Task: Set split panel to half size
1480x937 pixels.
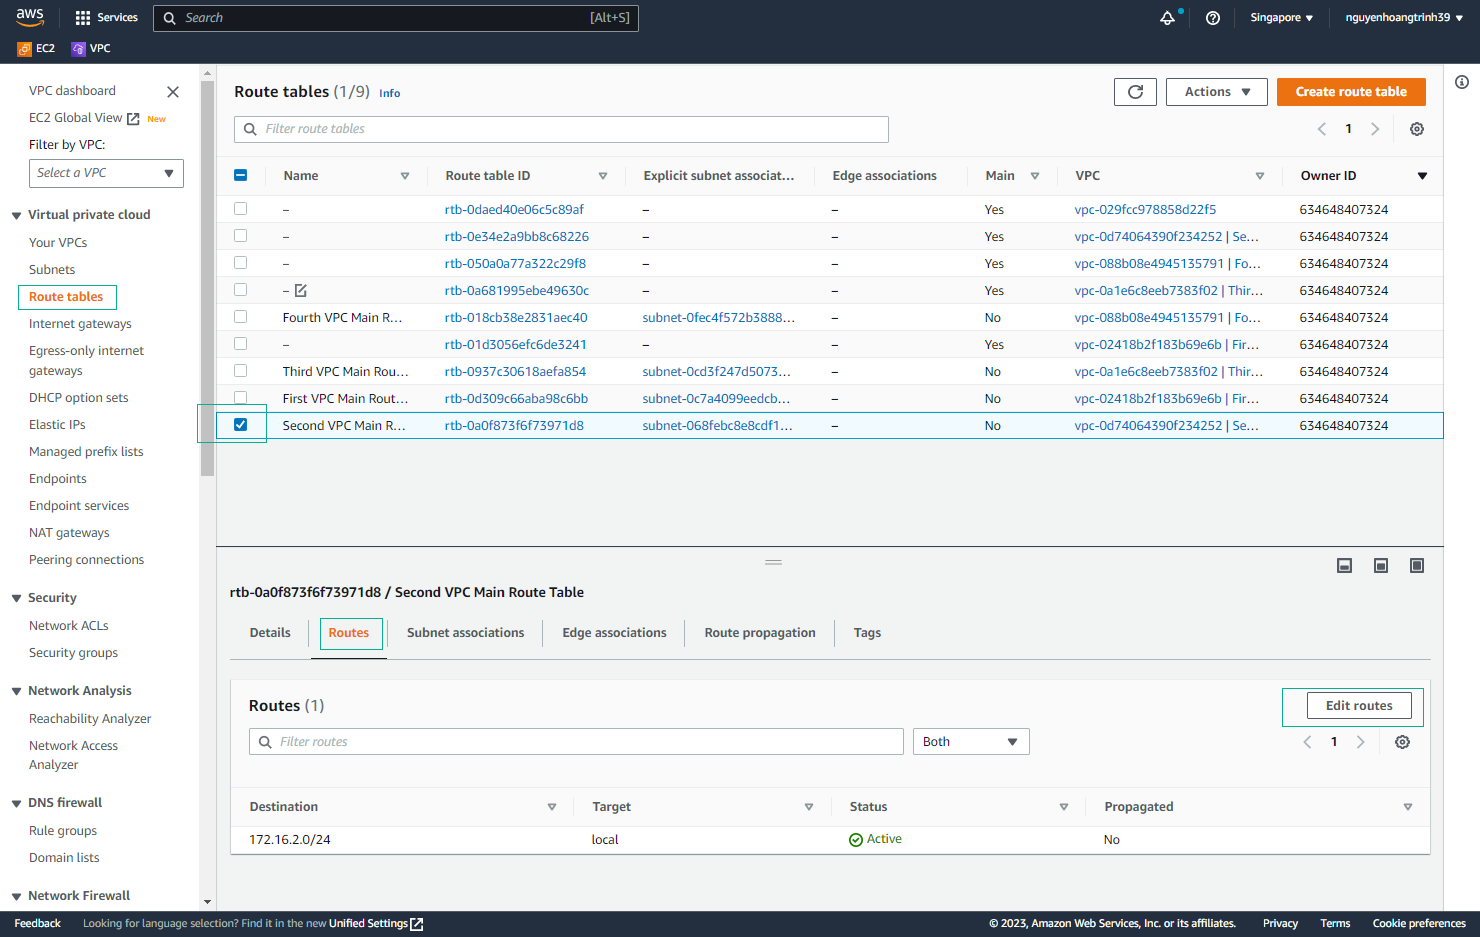Action: (x=1381, y=566)
